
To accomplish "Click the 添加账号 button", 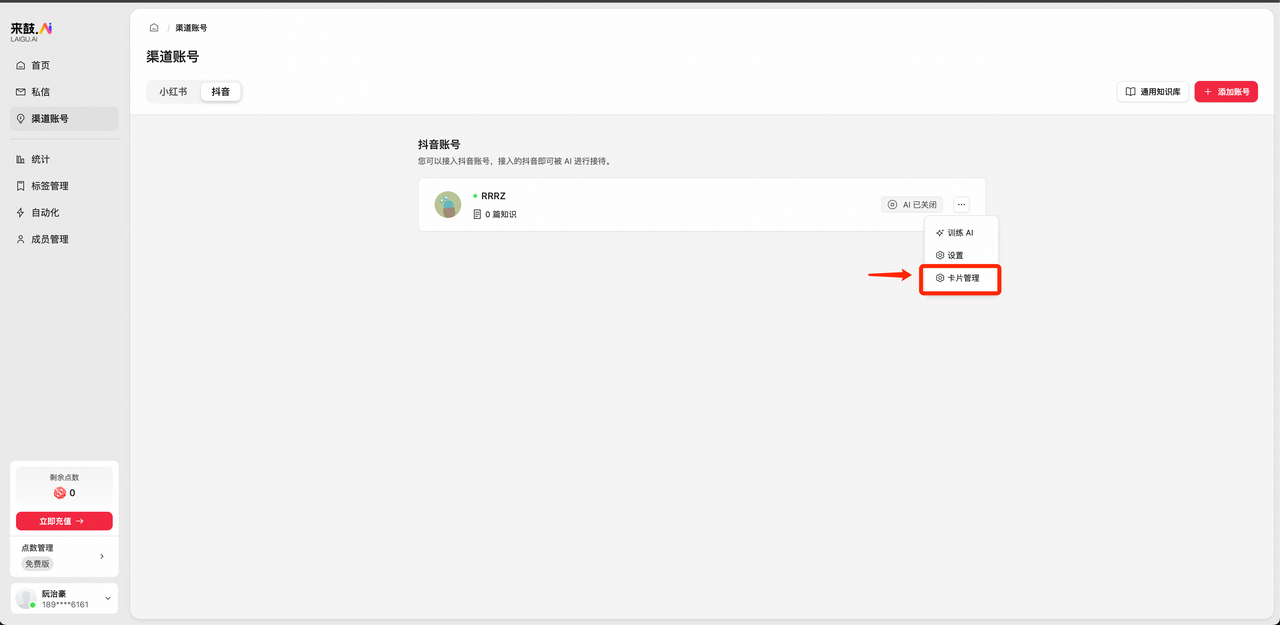I will click(x=1226, y=91).
